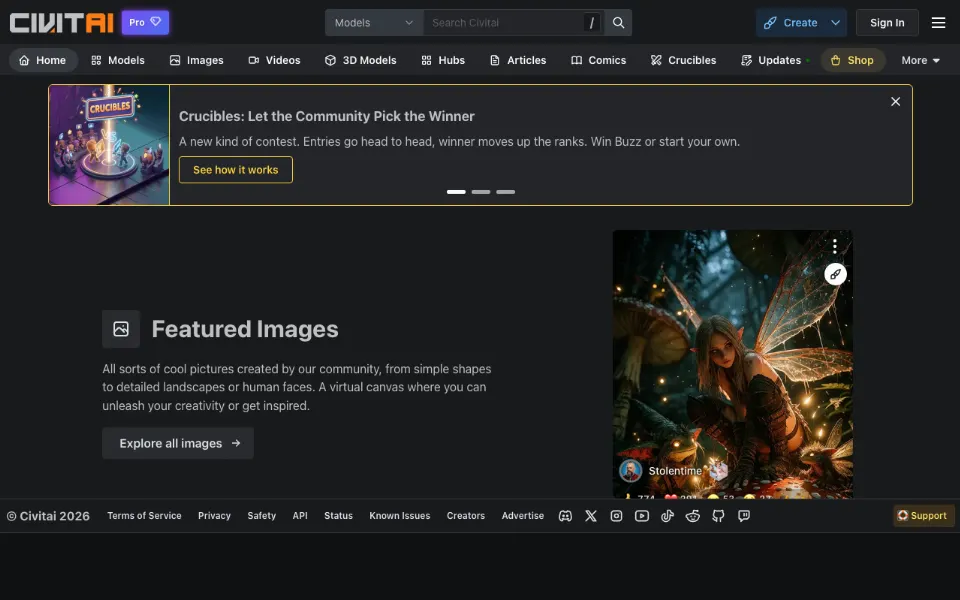Click the Support button in footer
Viewport: 960px width, 600px height.
[923, 516]
